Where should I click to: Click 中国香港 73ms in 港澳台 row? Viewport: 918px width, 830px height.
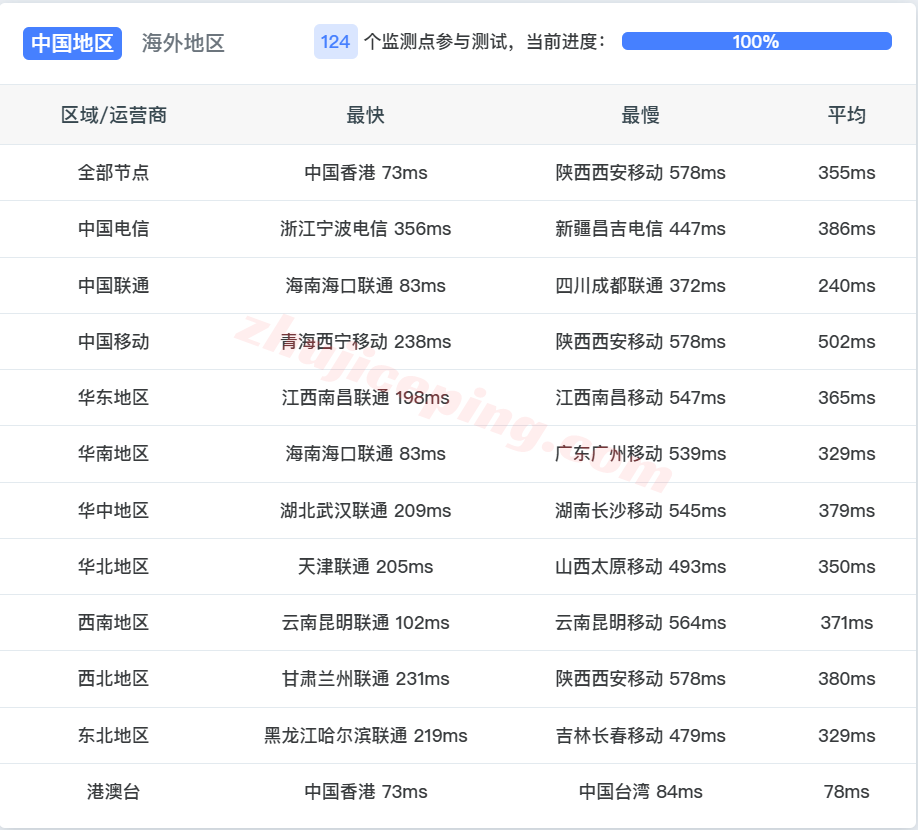click(366, 792)
